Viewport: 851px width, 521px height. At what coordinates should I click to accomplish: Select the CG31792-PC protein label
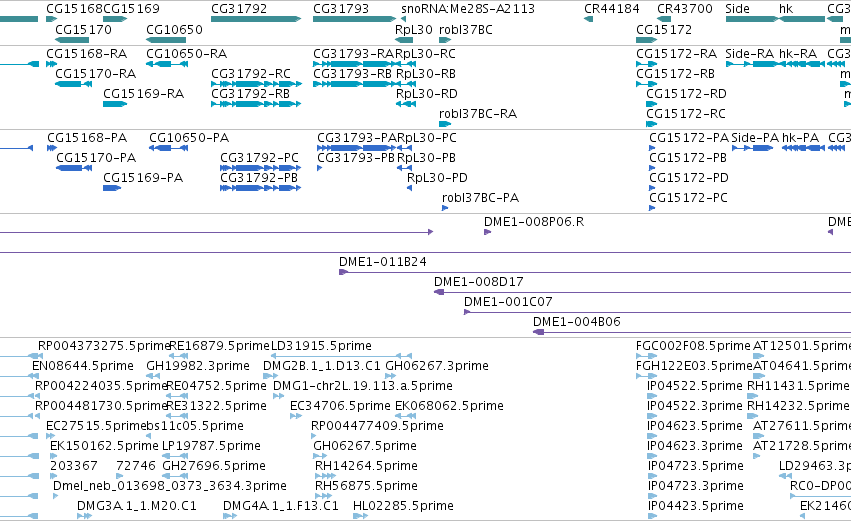click(x=259, y=157)
